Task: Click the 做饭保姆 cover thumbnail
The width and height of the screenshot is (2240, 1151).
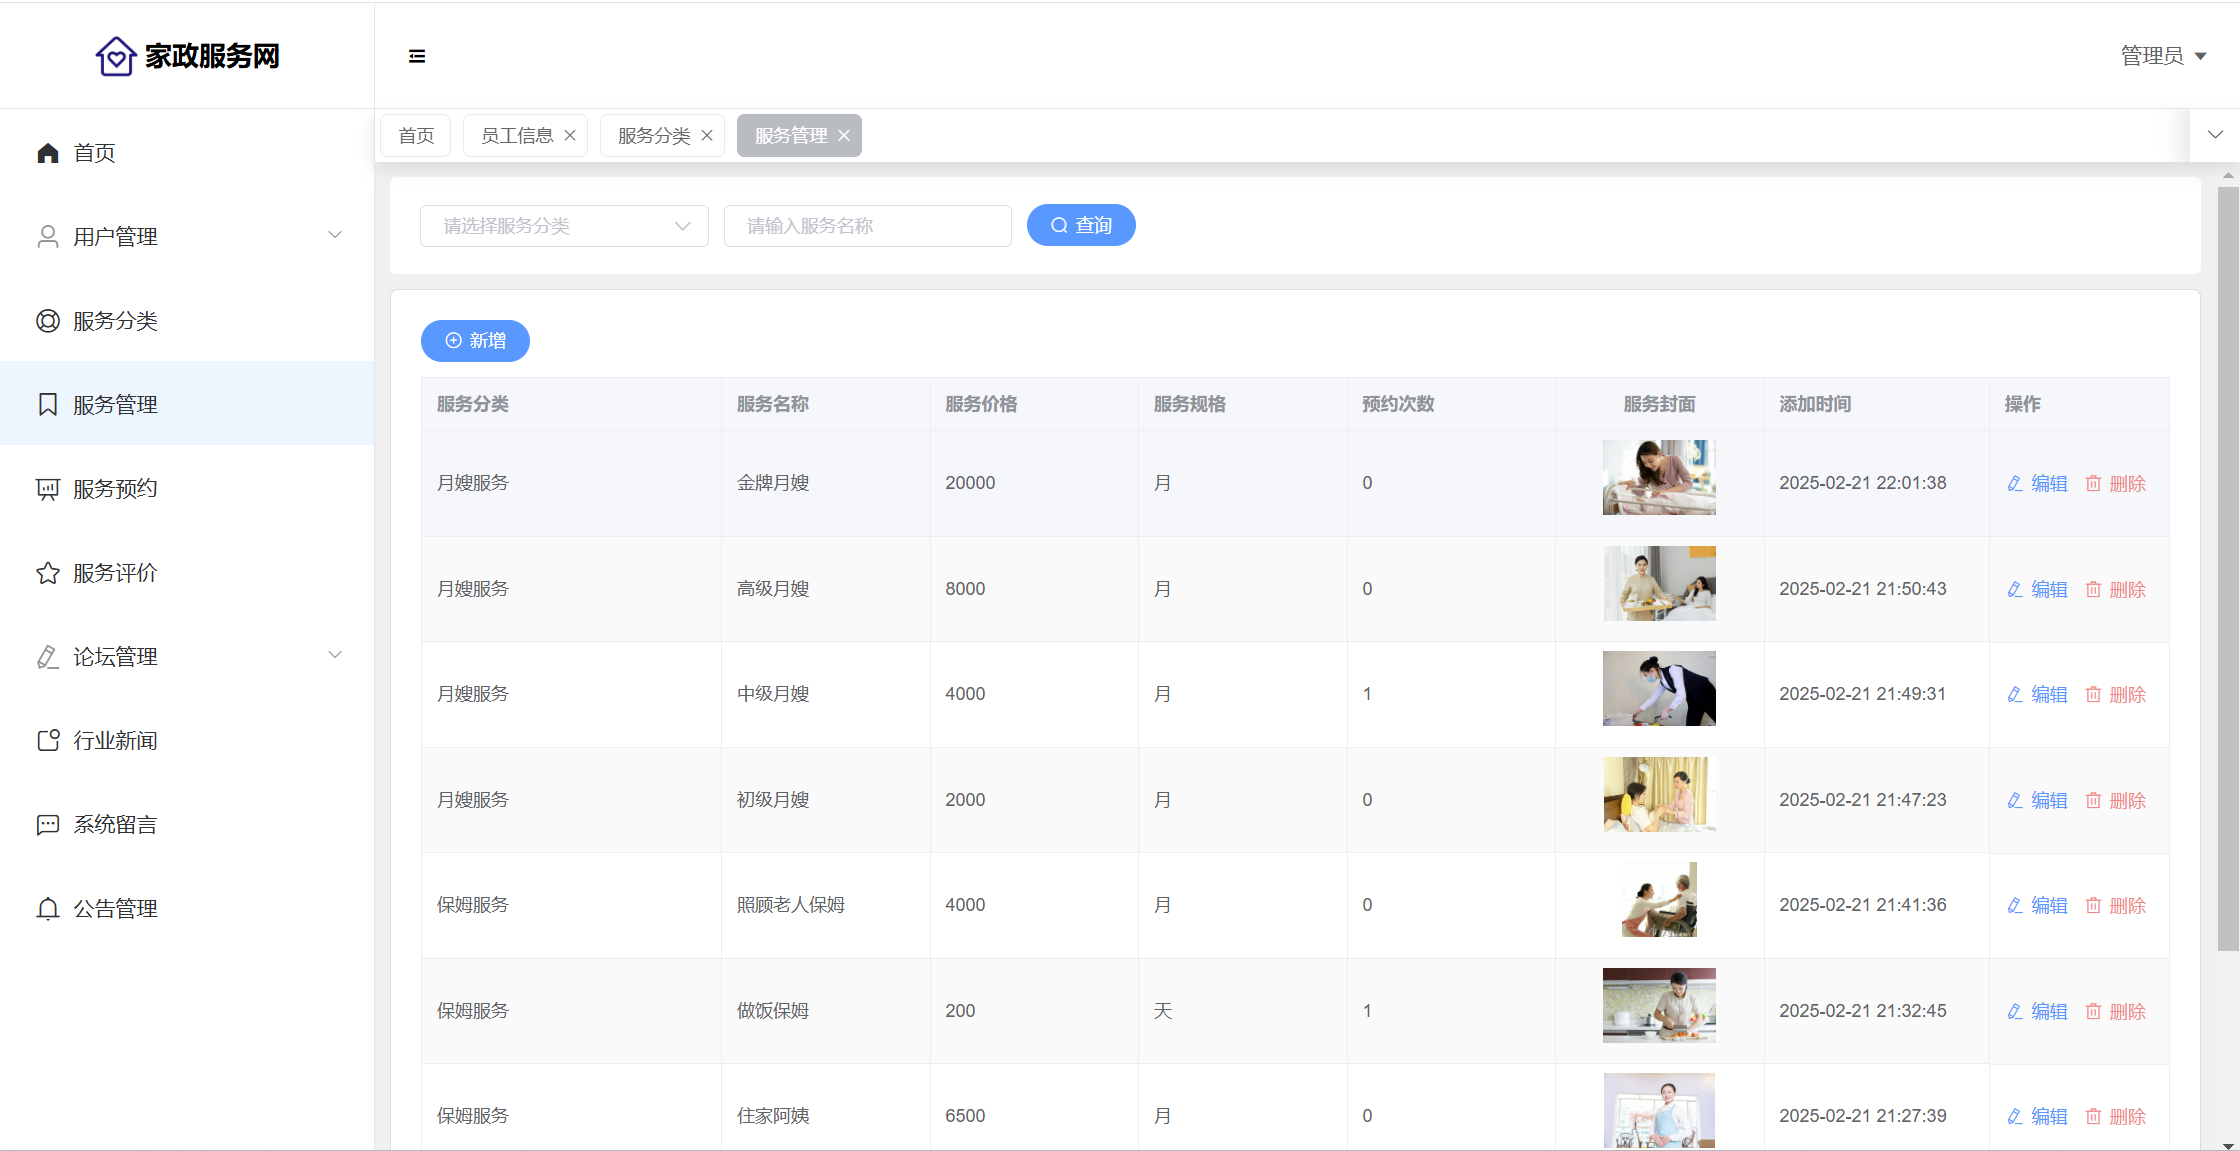Action: [x=1659, y=1005]
